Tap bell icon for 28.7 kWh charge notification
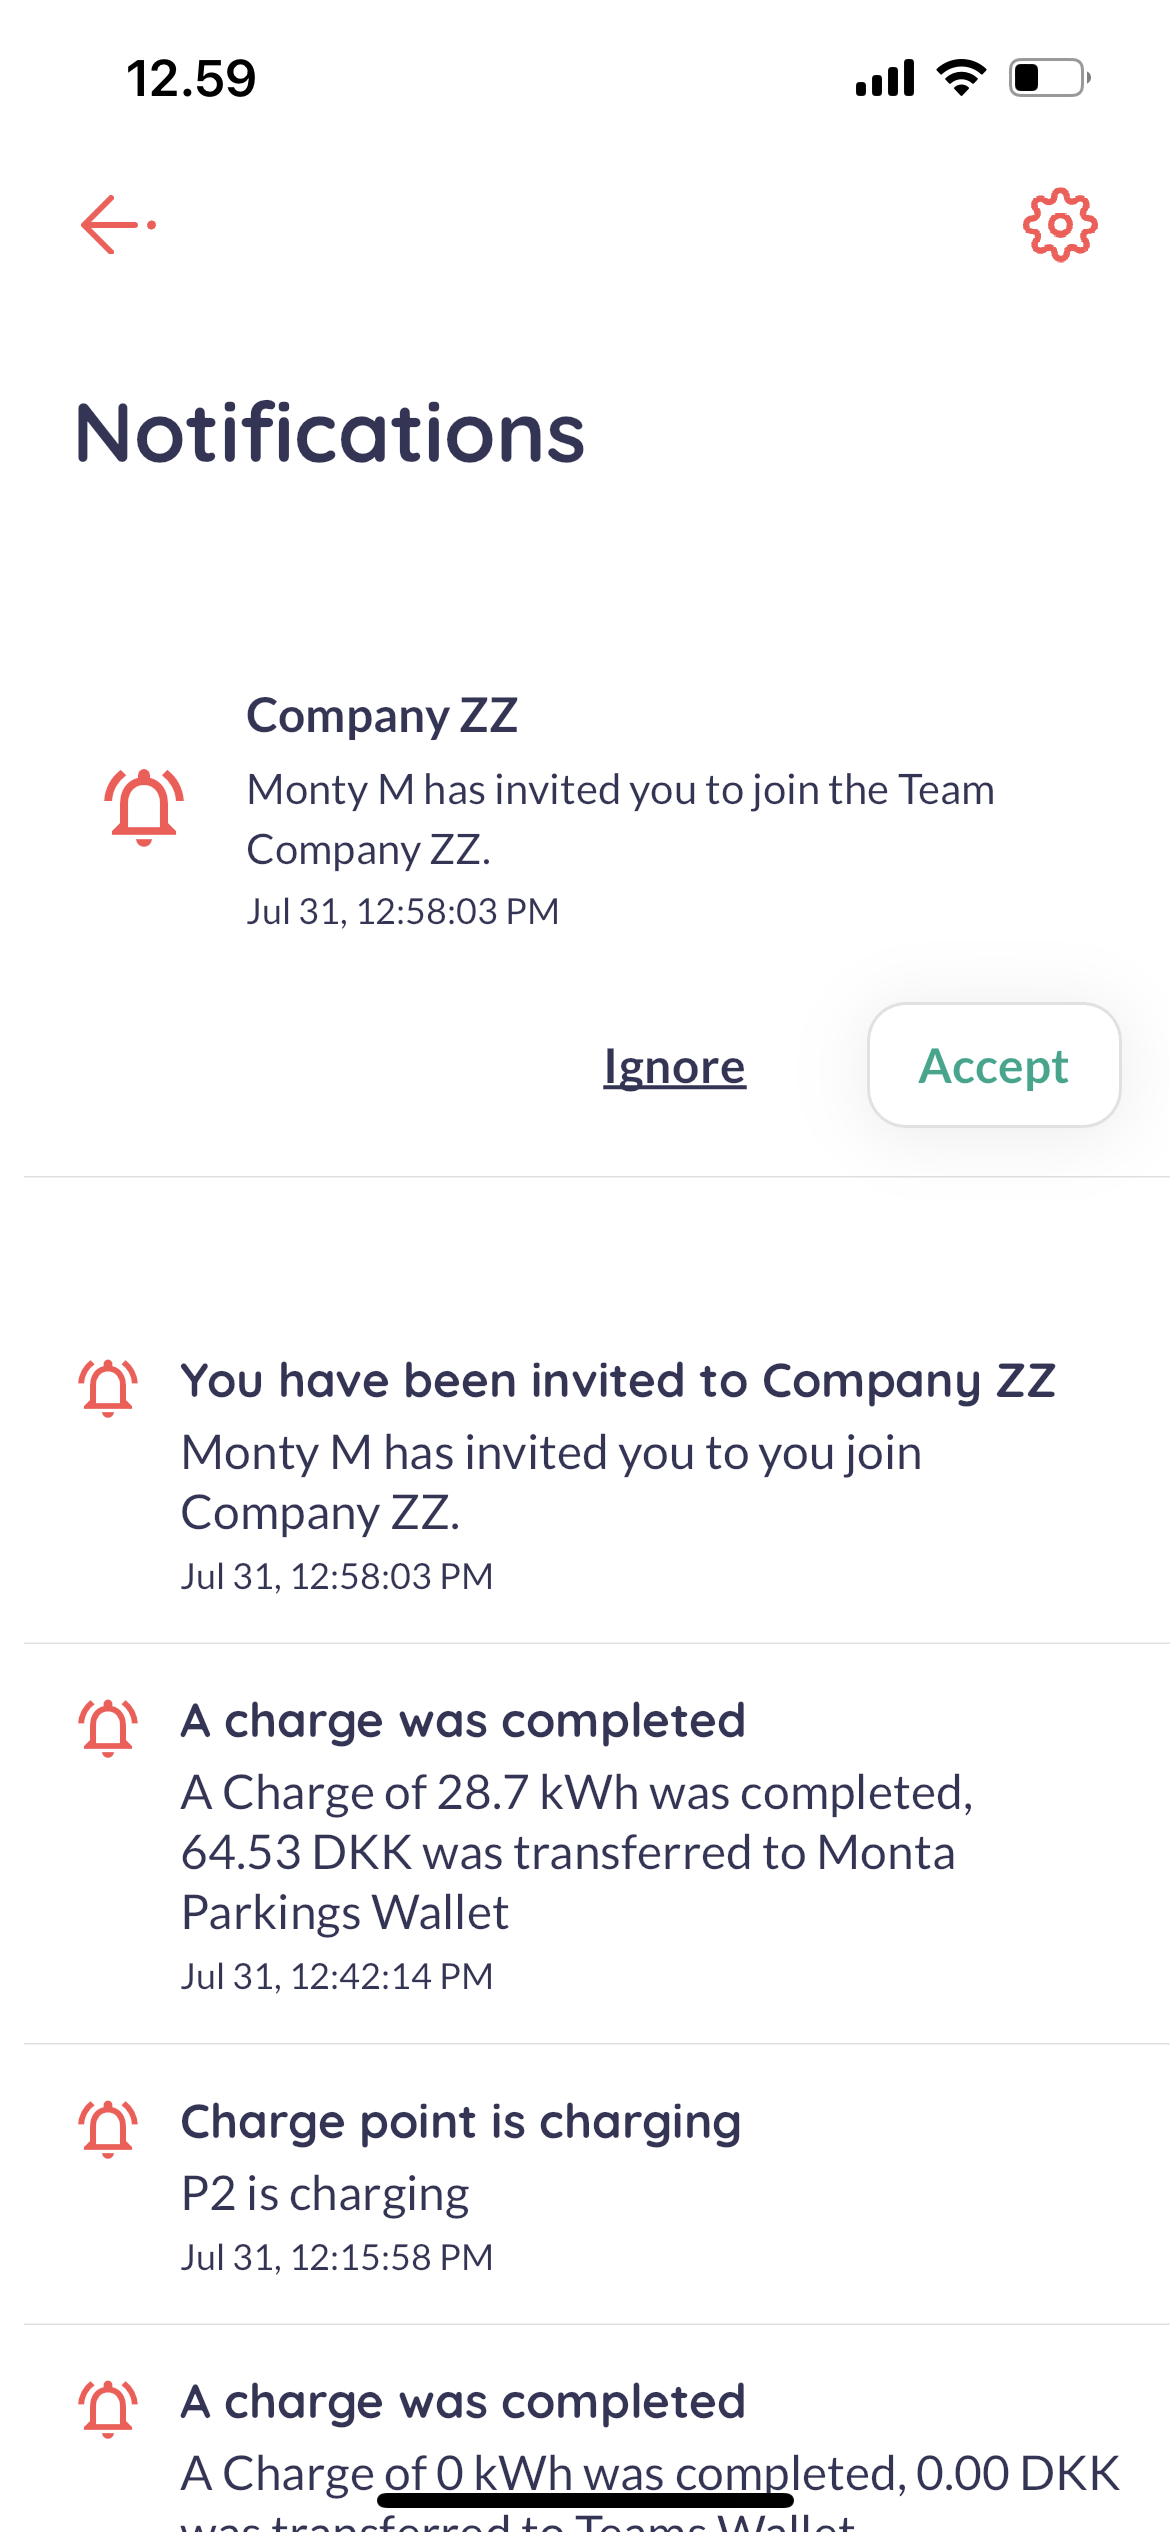The width and height of the screenshot is (1170, 2532). tap(108, 1727)
